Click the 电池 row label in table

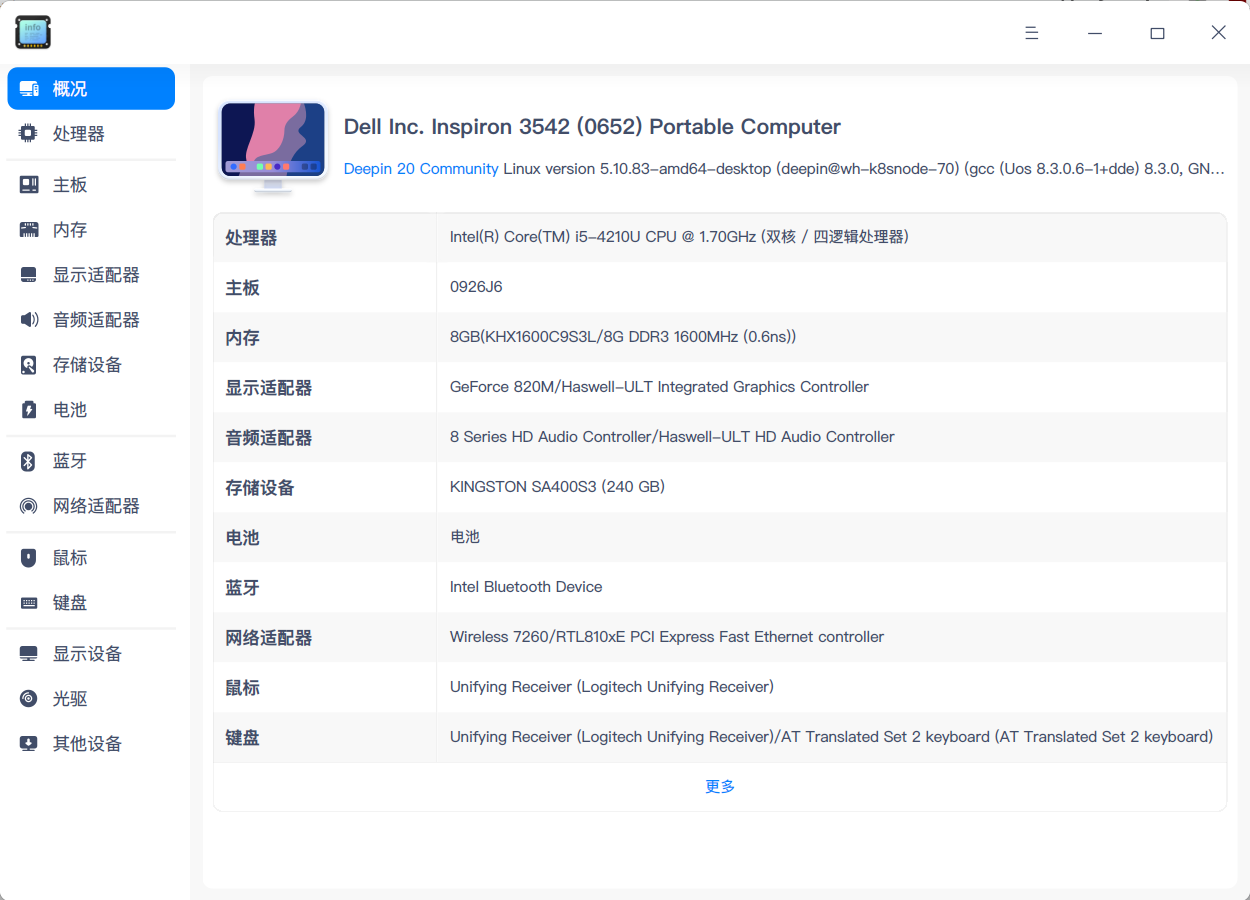coord(242,538)
